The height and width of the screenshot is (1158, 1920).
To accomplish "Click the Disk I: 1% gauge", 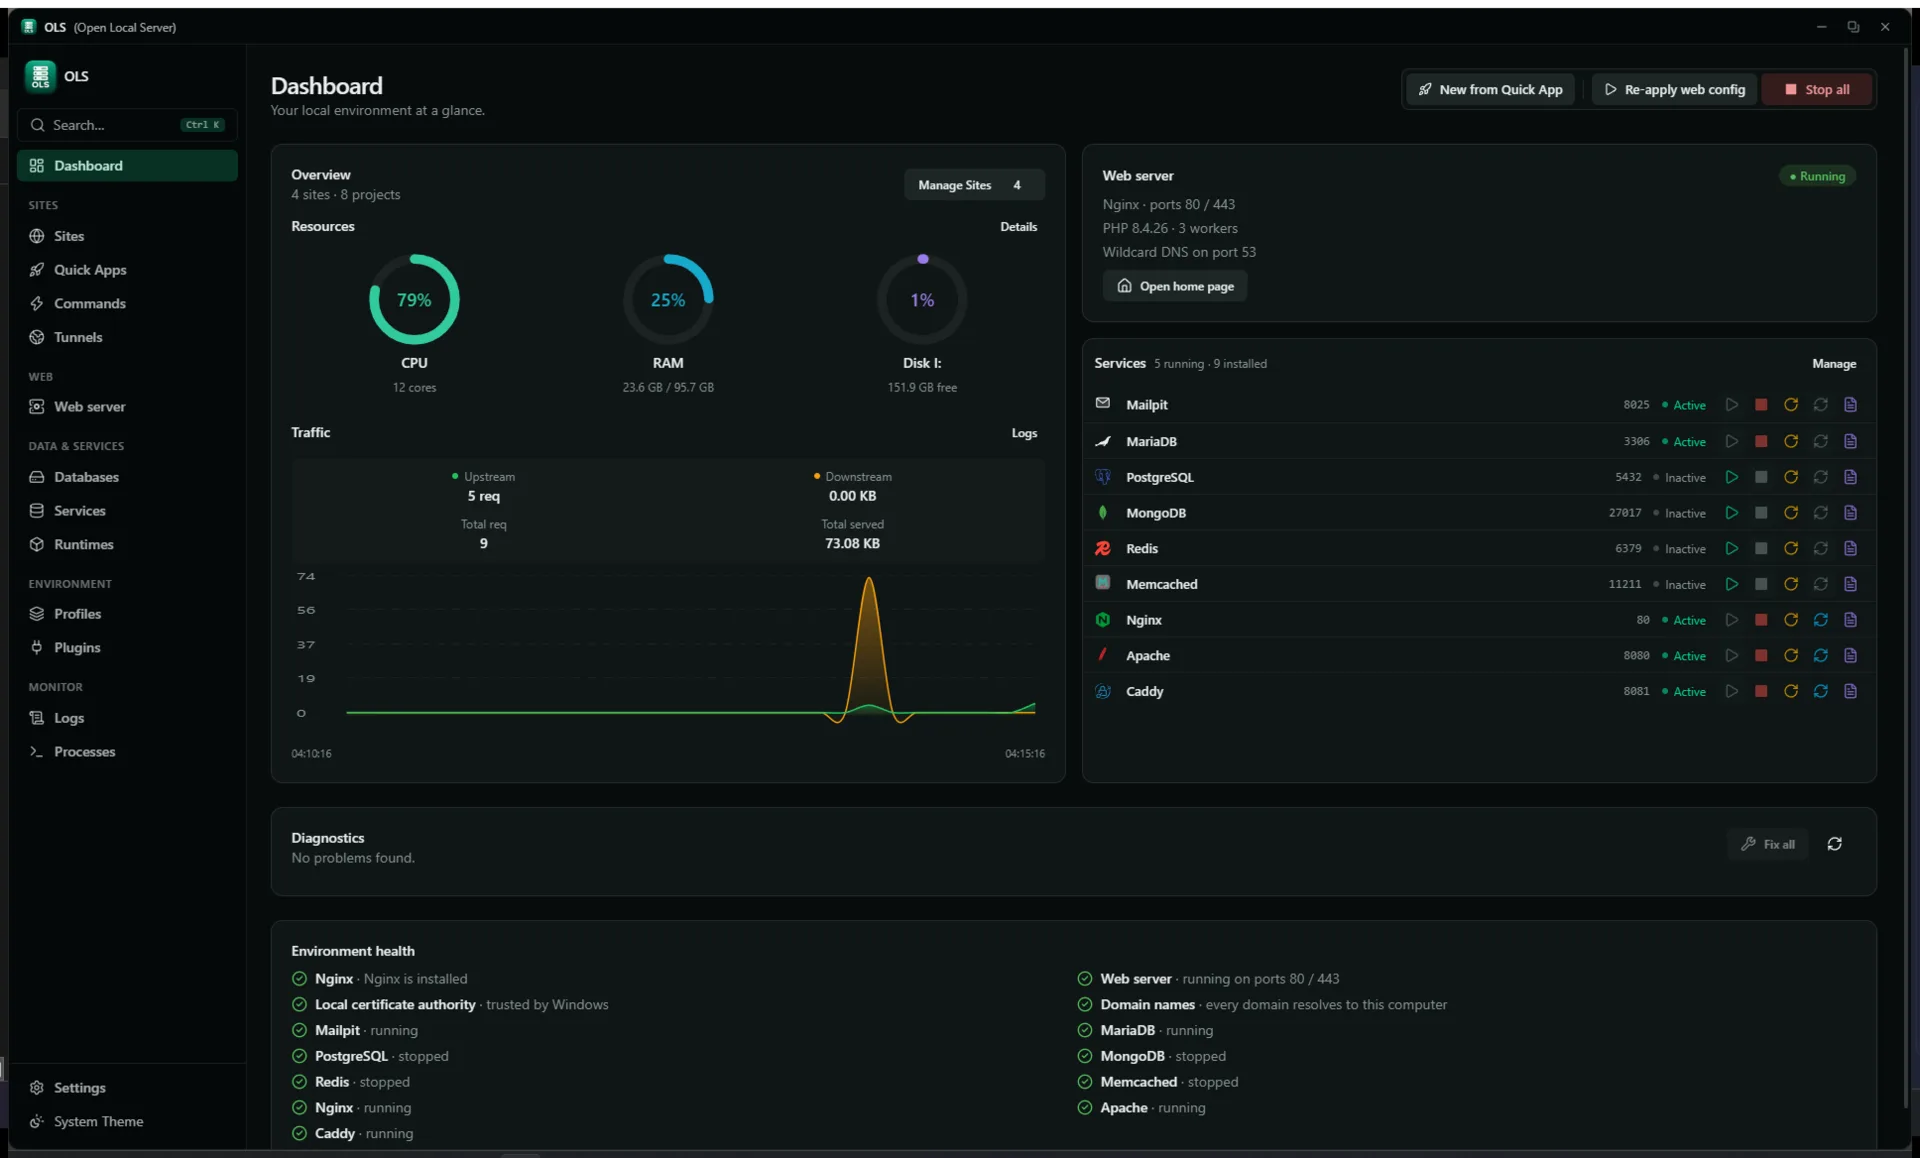I will pyautogui.click(x=922, y=300).
